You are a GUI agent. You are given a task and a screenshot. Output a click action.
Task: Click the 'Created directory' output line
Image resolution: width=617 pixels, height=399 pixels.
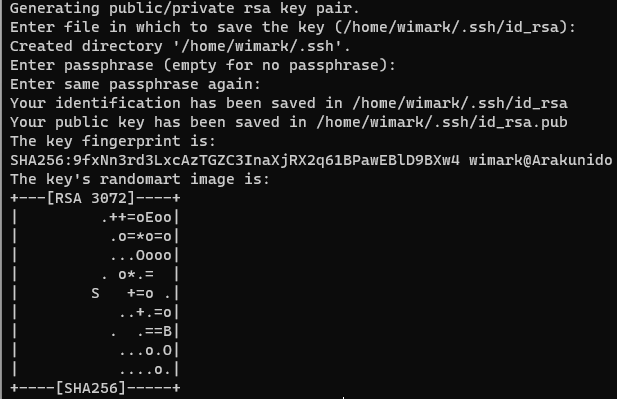180,46
